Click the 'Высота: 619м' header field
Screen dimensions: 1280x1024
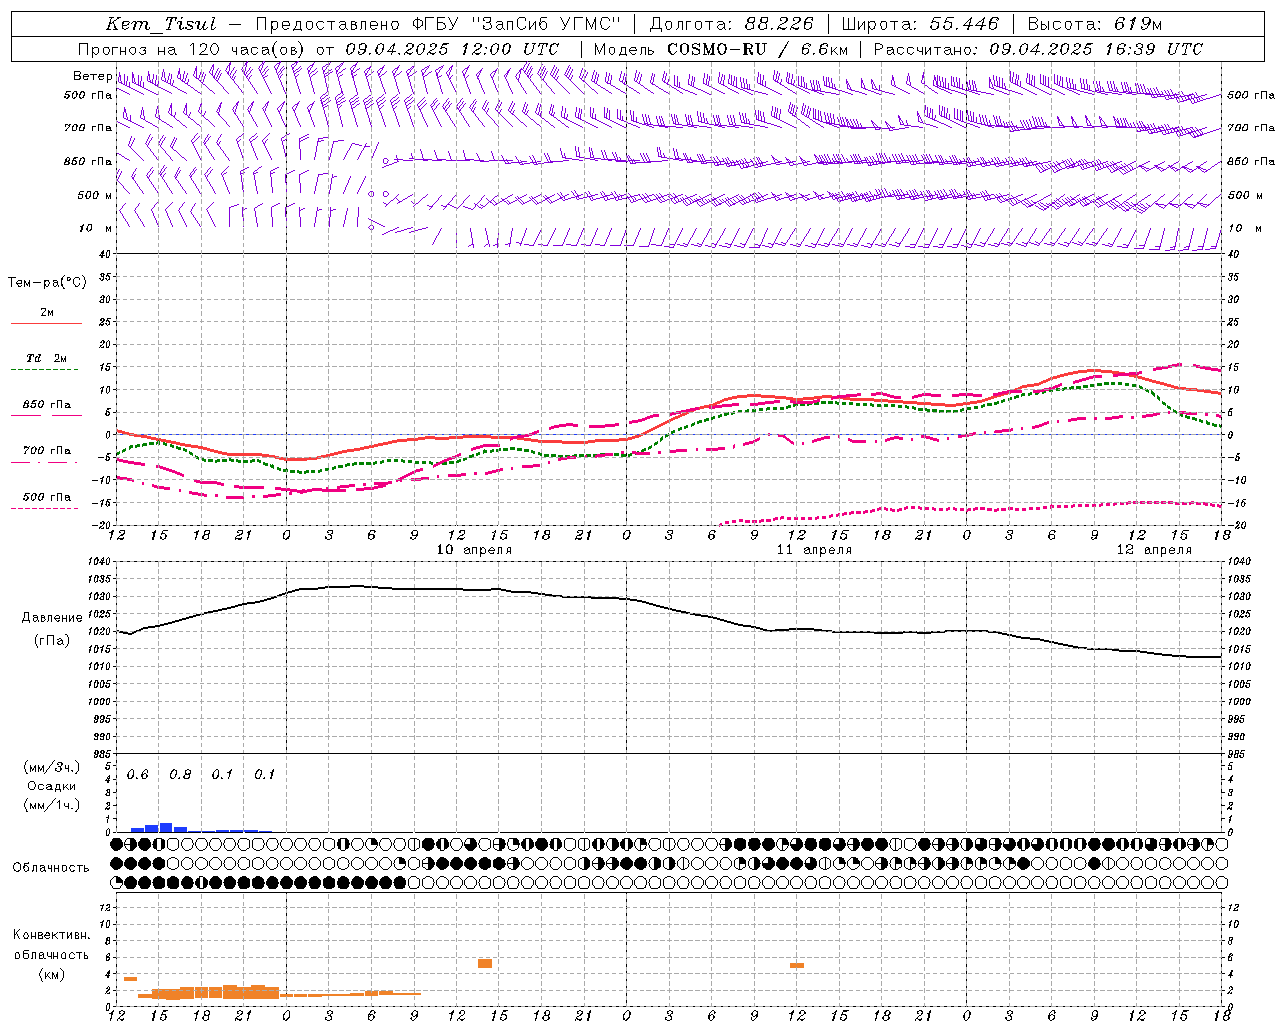pos(1095,24)
